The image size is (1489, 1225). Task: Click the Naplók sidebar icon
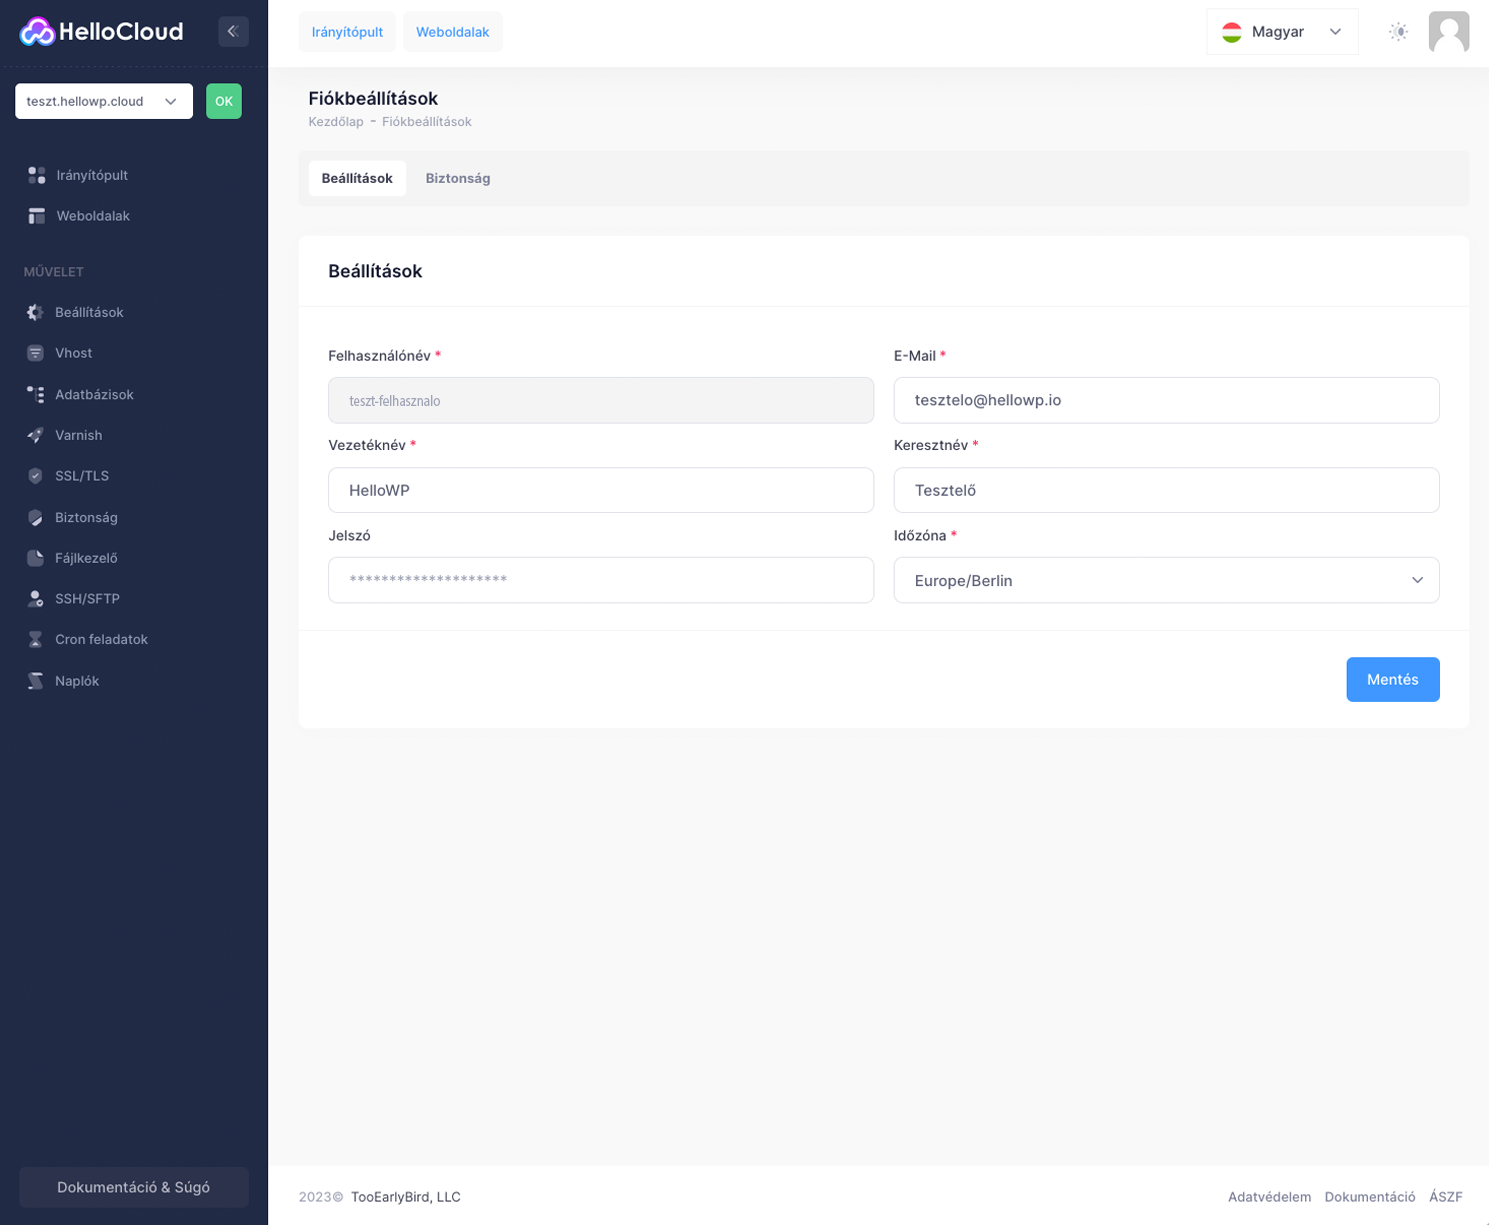(x=35, y=681)
